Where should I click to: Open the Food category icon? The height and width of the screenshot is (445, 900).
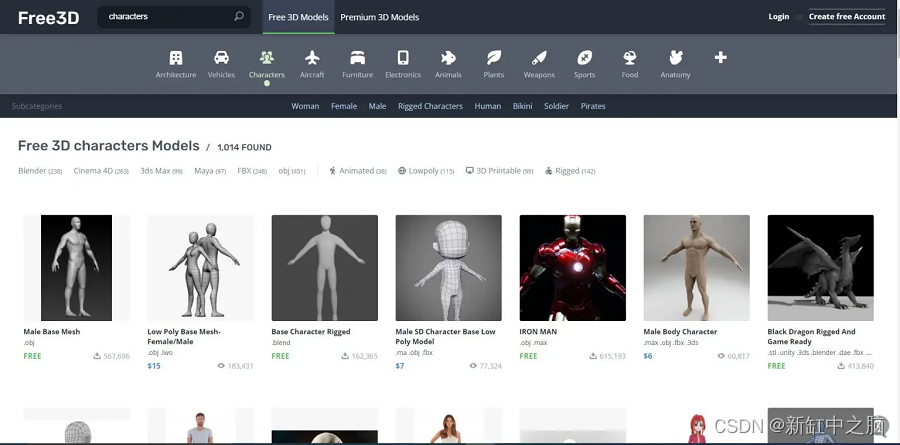pyautogui.click(x=630, y=57)
